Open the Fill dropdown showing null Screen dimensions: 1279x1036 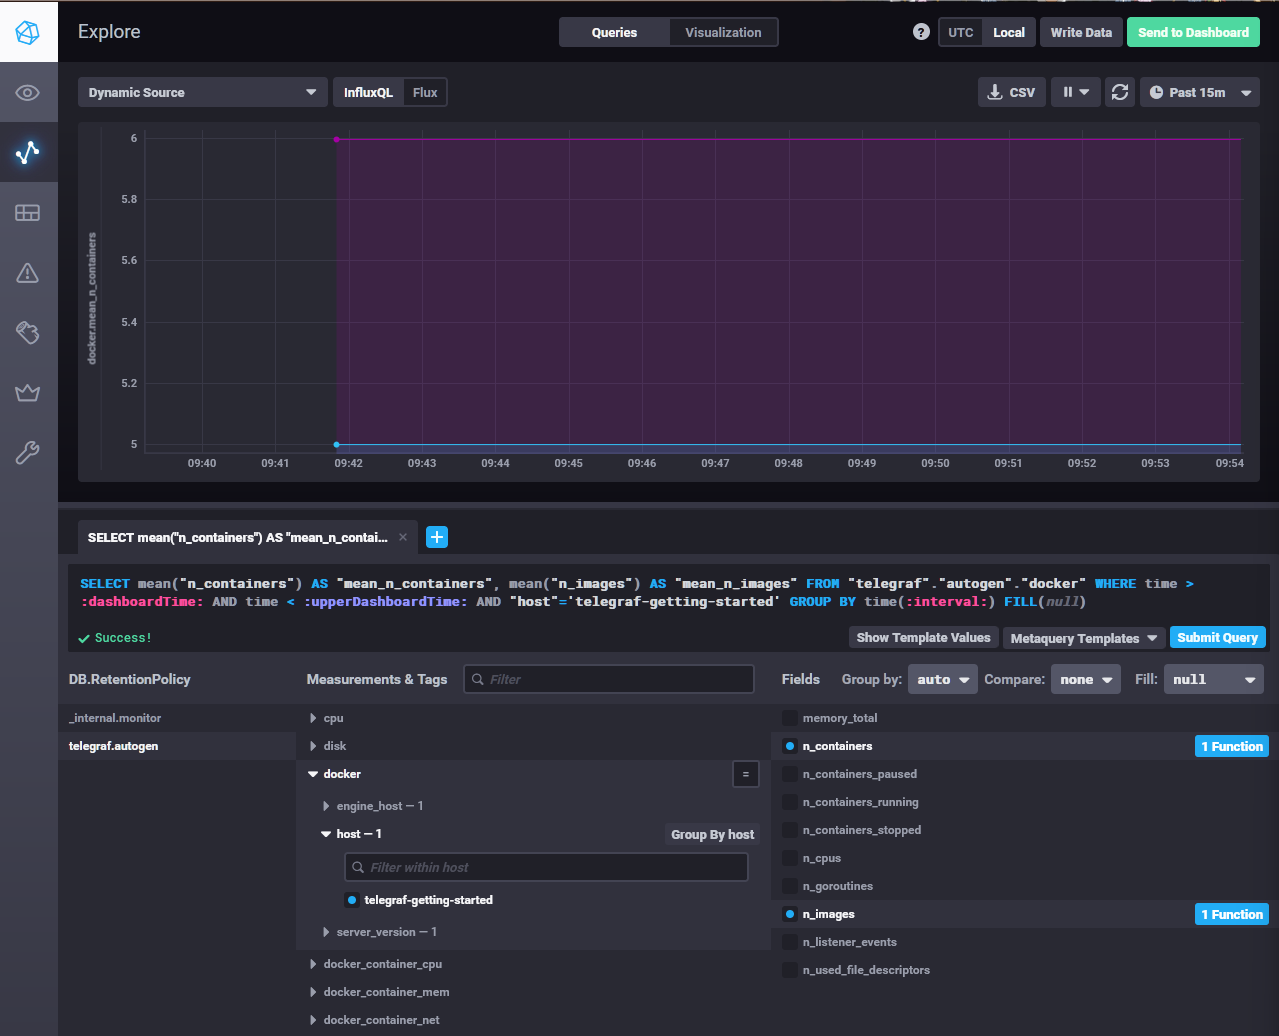tap(1213, 679)
